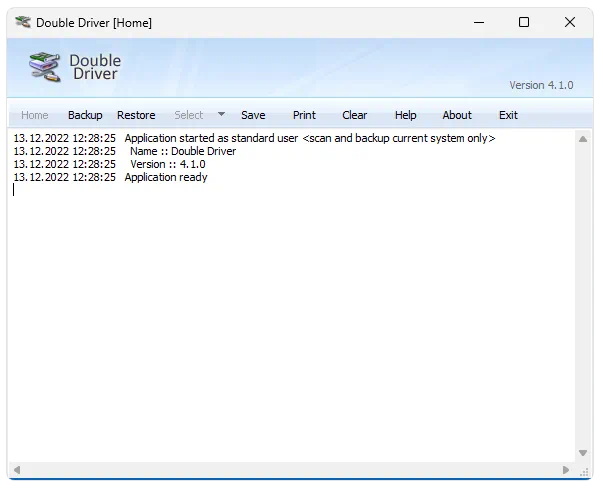Exit the application via Exit

click(508, 115)
